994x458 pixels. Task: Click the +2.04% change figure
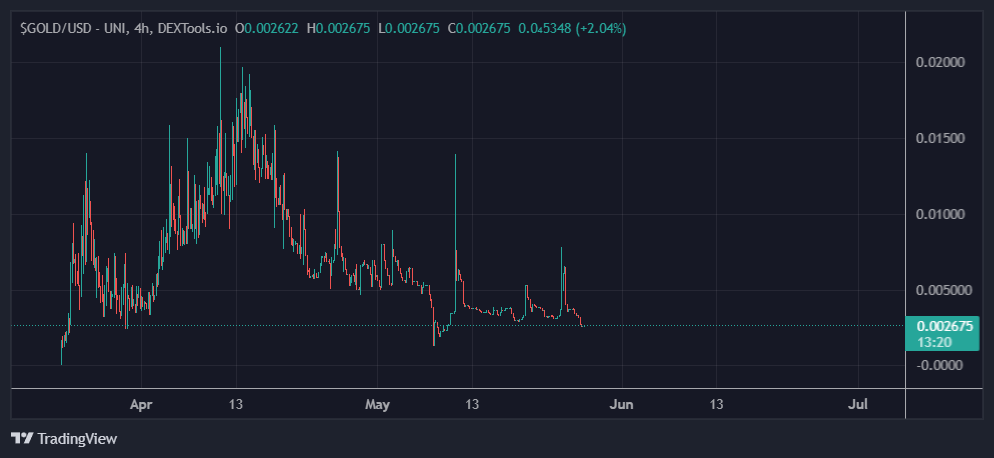601,29
